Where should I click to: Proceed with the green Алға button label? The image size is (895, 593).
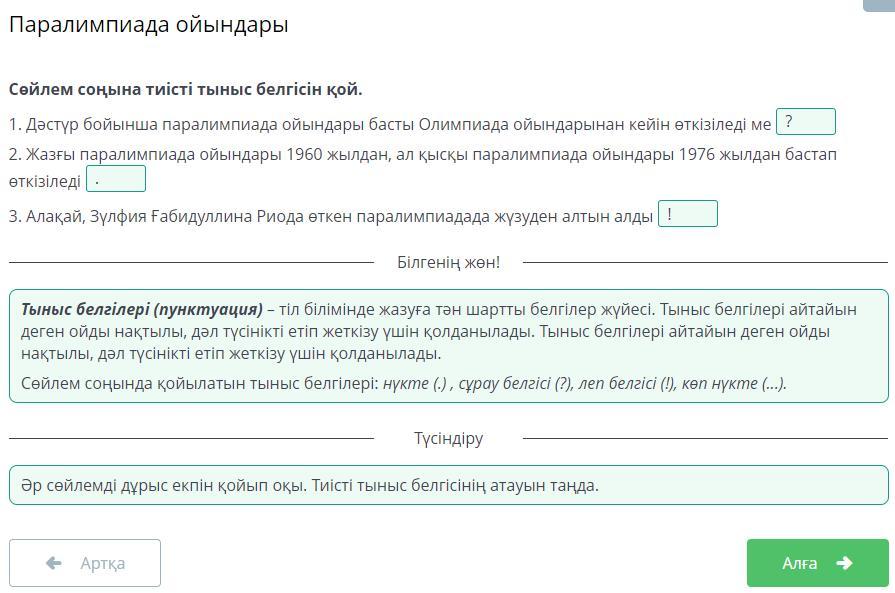tap(799, 563)
